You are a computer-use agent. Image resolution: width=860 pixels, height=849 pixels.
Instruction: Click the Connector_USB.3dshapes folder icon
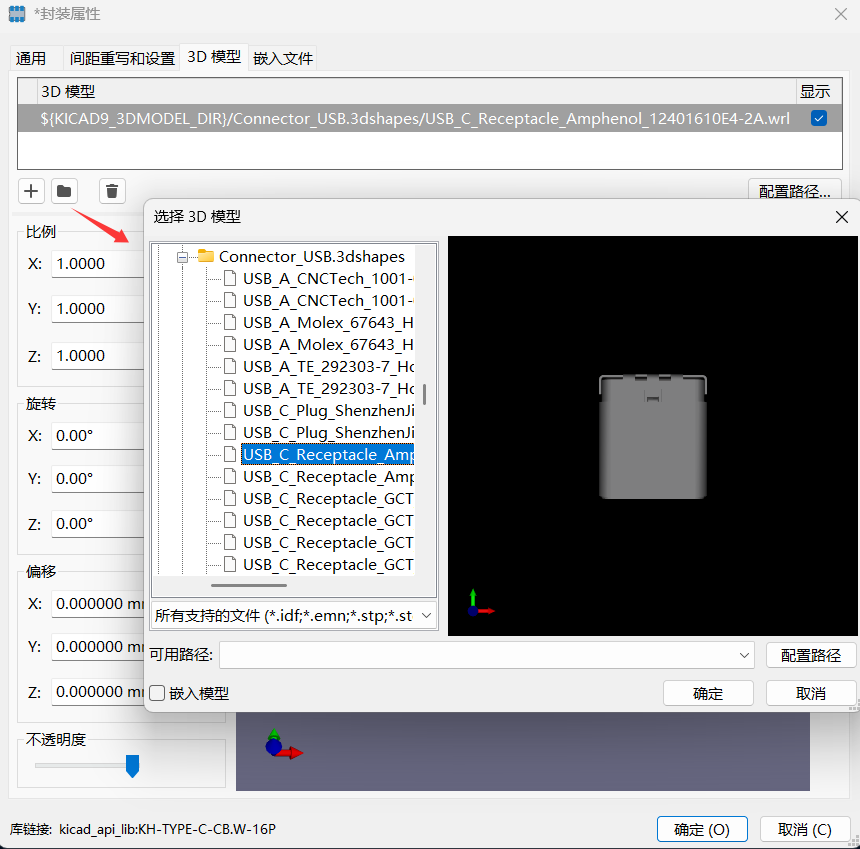click(206, 256)
